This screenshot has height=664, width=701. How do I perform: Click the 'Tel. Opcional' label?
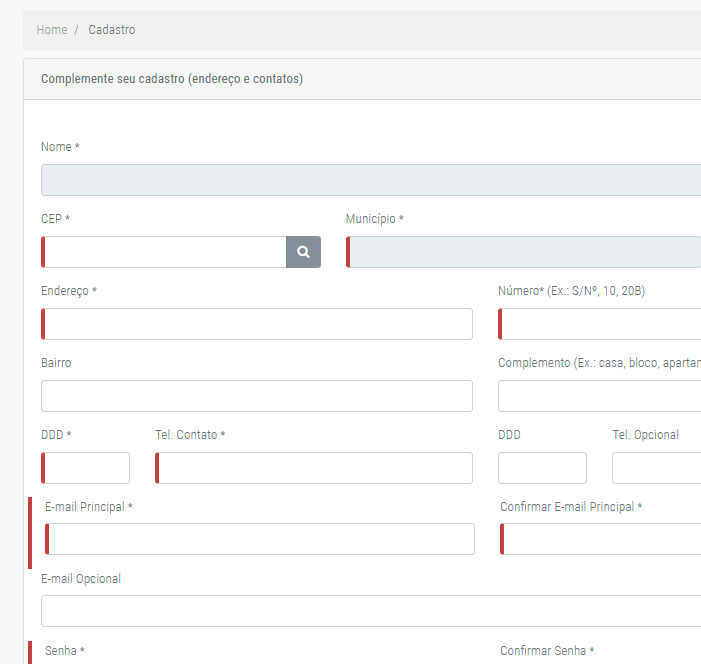[646, 435]
